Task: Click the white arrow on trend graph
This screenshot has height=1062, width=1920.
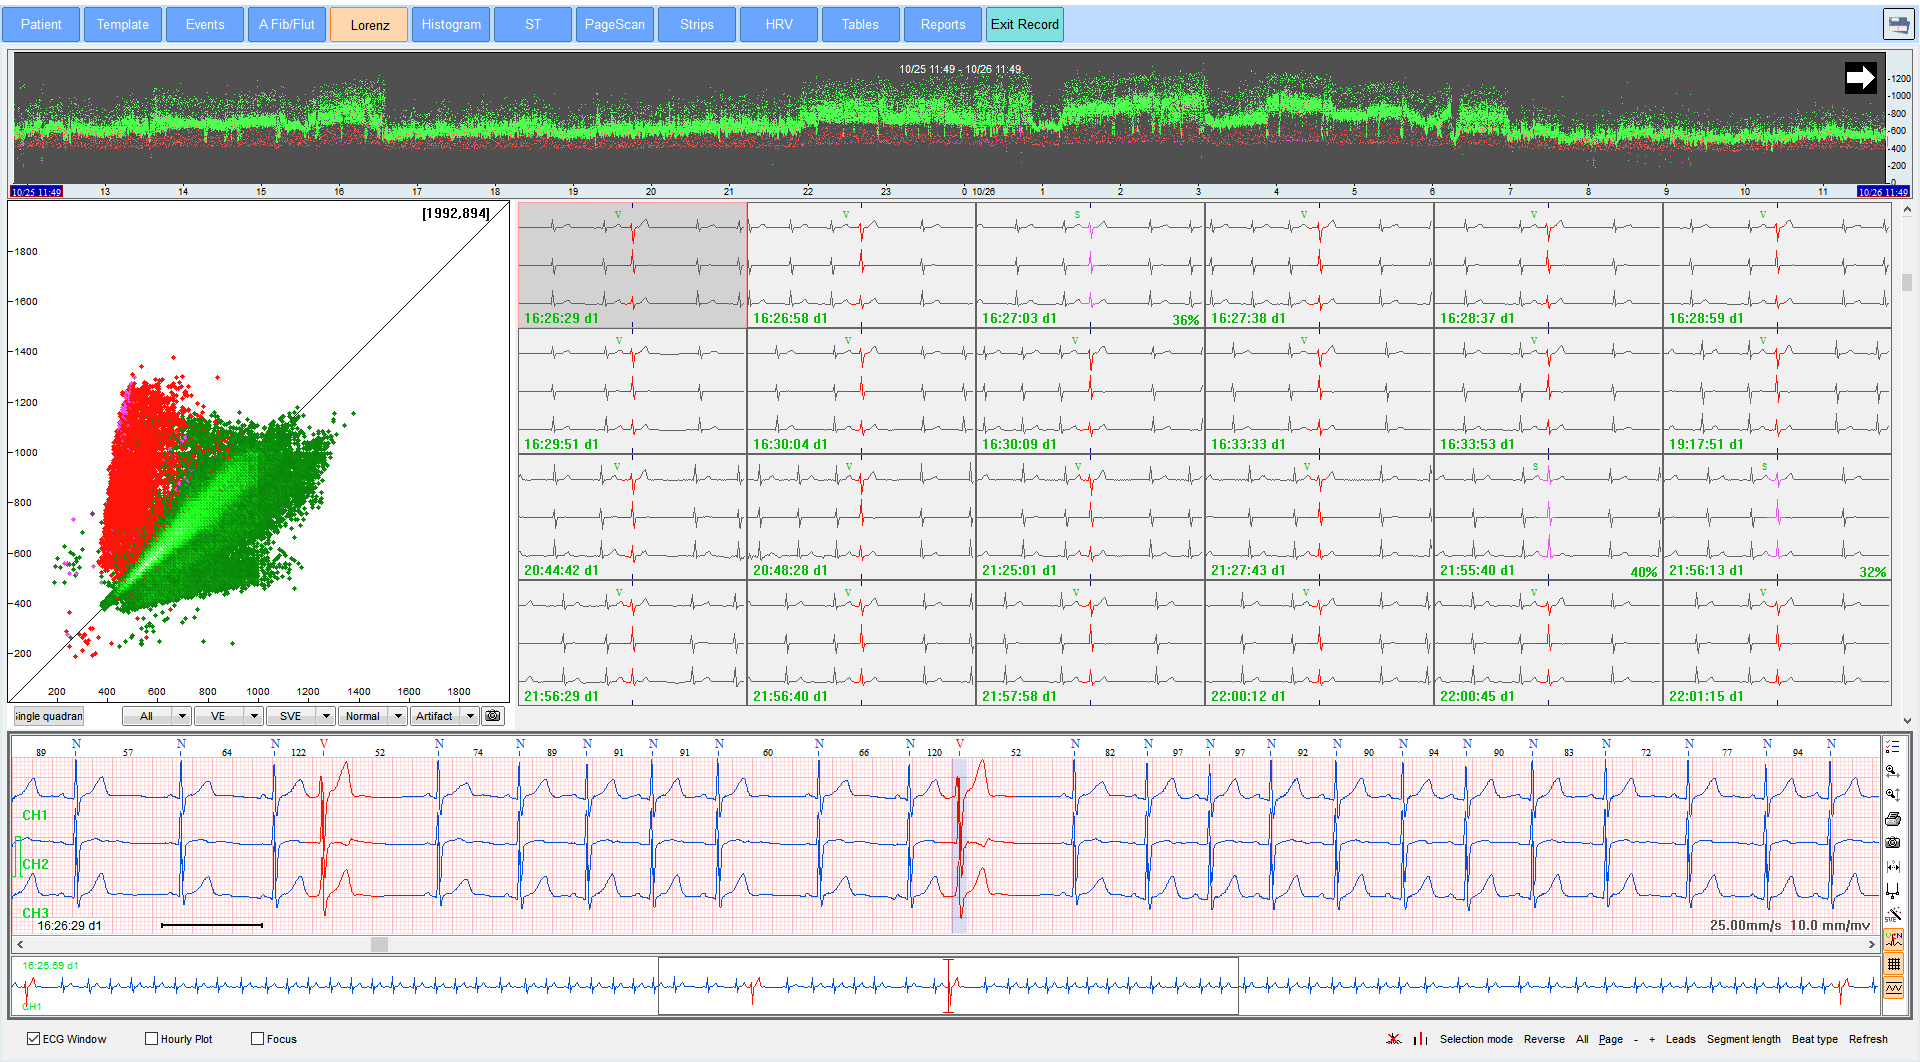Action: pyautogui.click(x=1859, y=77)
